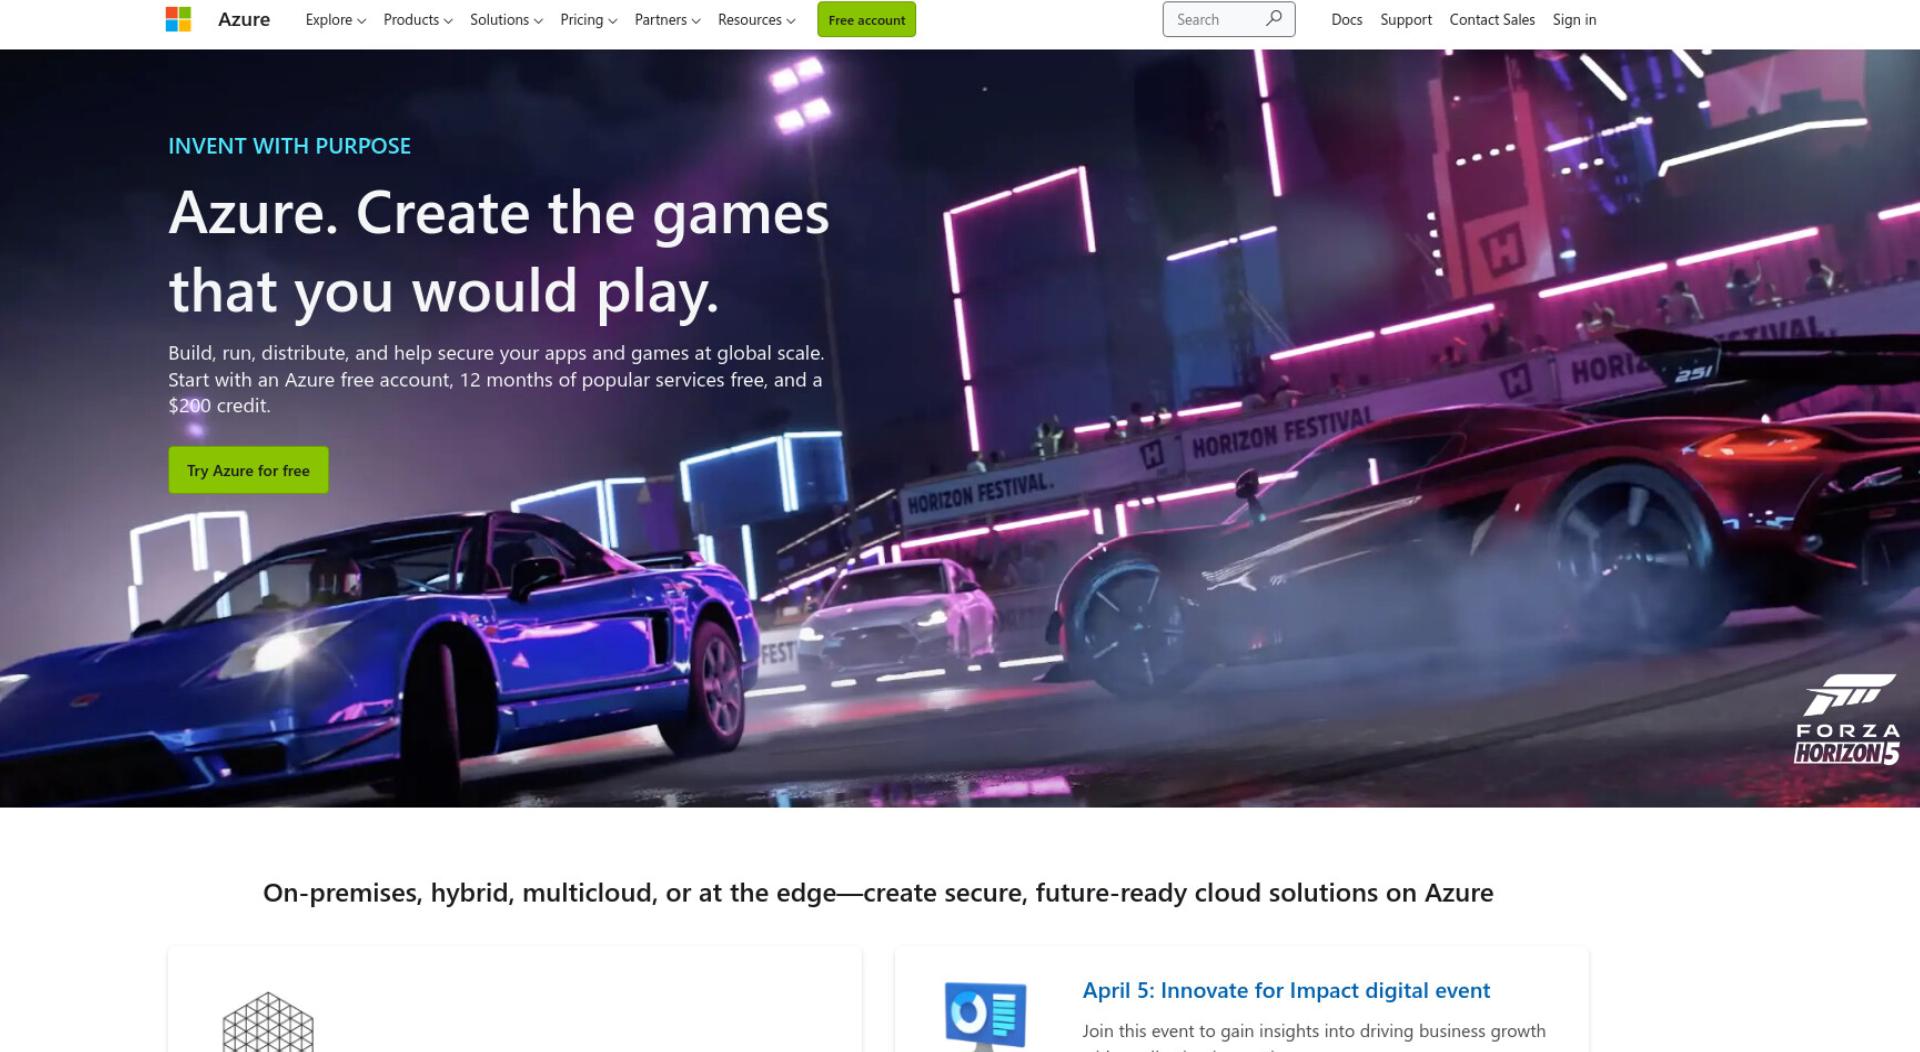Expand the Explore menu
Viewport: 1920px width, 1052px height.
click(x=336, y=20)
